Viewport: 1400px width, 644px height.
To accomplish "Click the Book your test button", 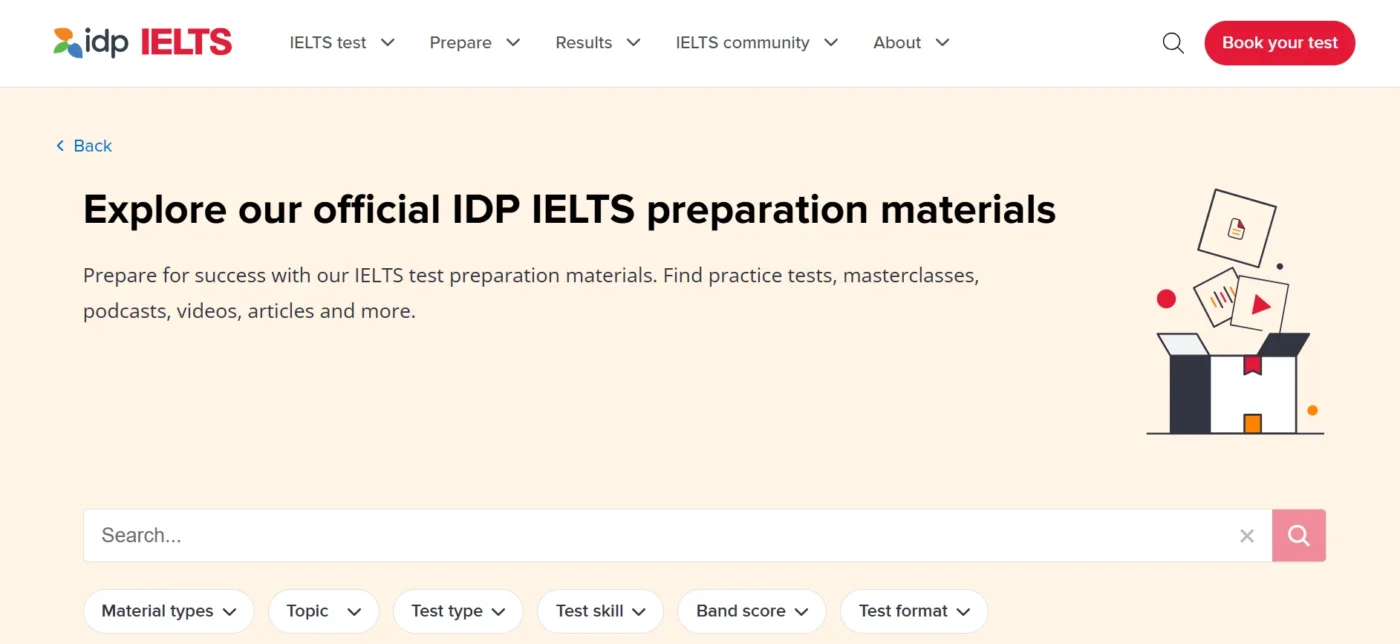I will [x=1279, y=43].
